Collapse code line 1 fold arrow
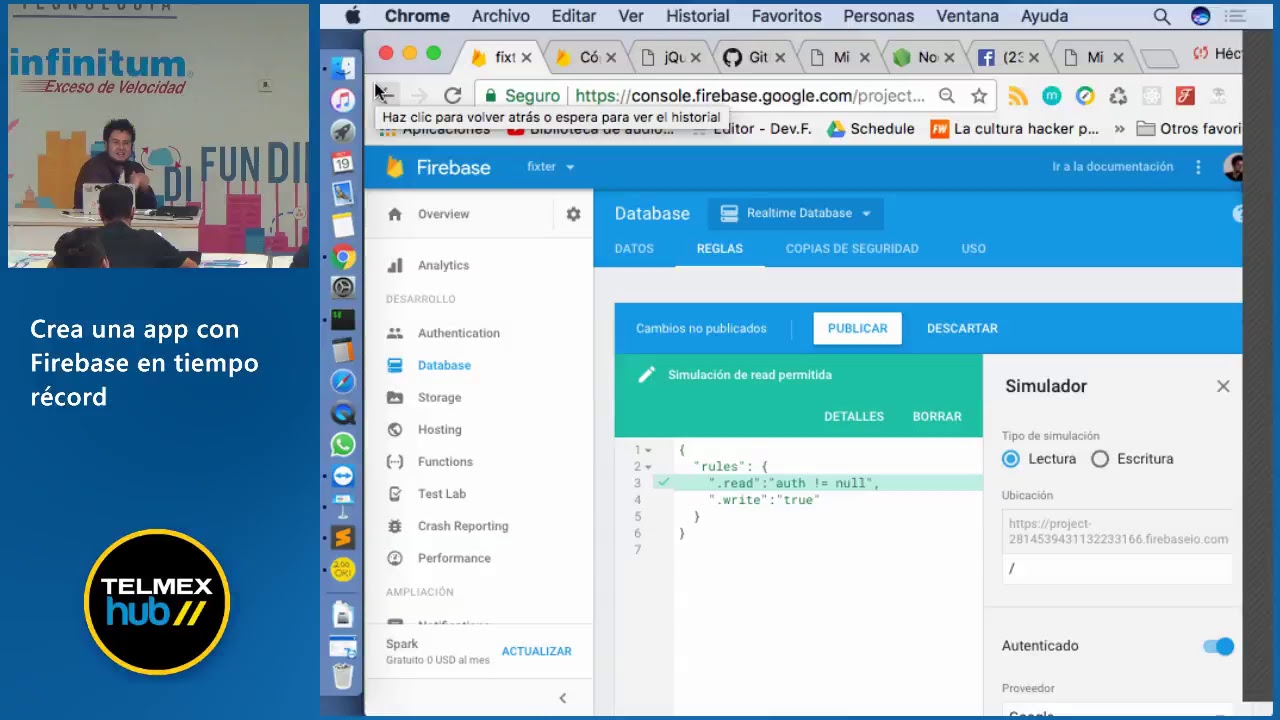This screenshot has height=720, width=1280. [648, 451]
